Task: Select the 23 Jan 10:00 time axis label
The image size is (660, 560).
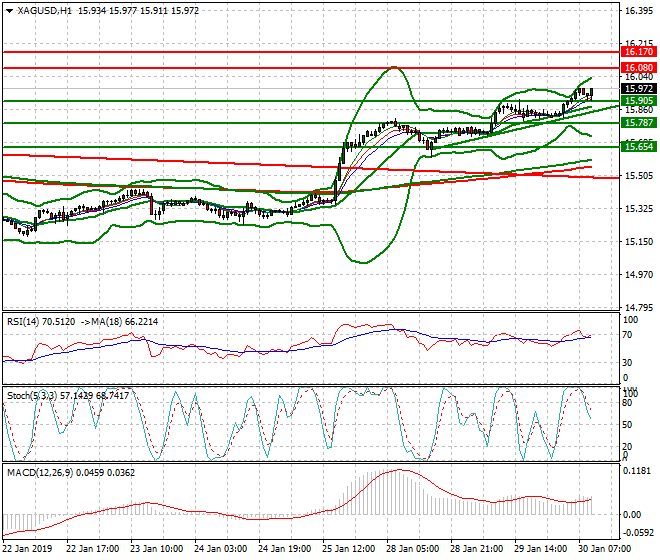Action: click(157, 549)
